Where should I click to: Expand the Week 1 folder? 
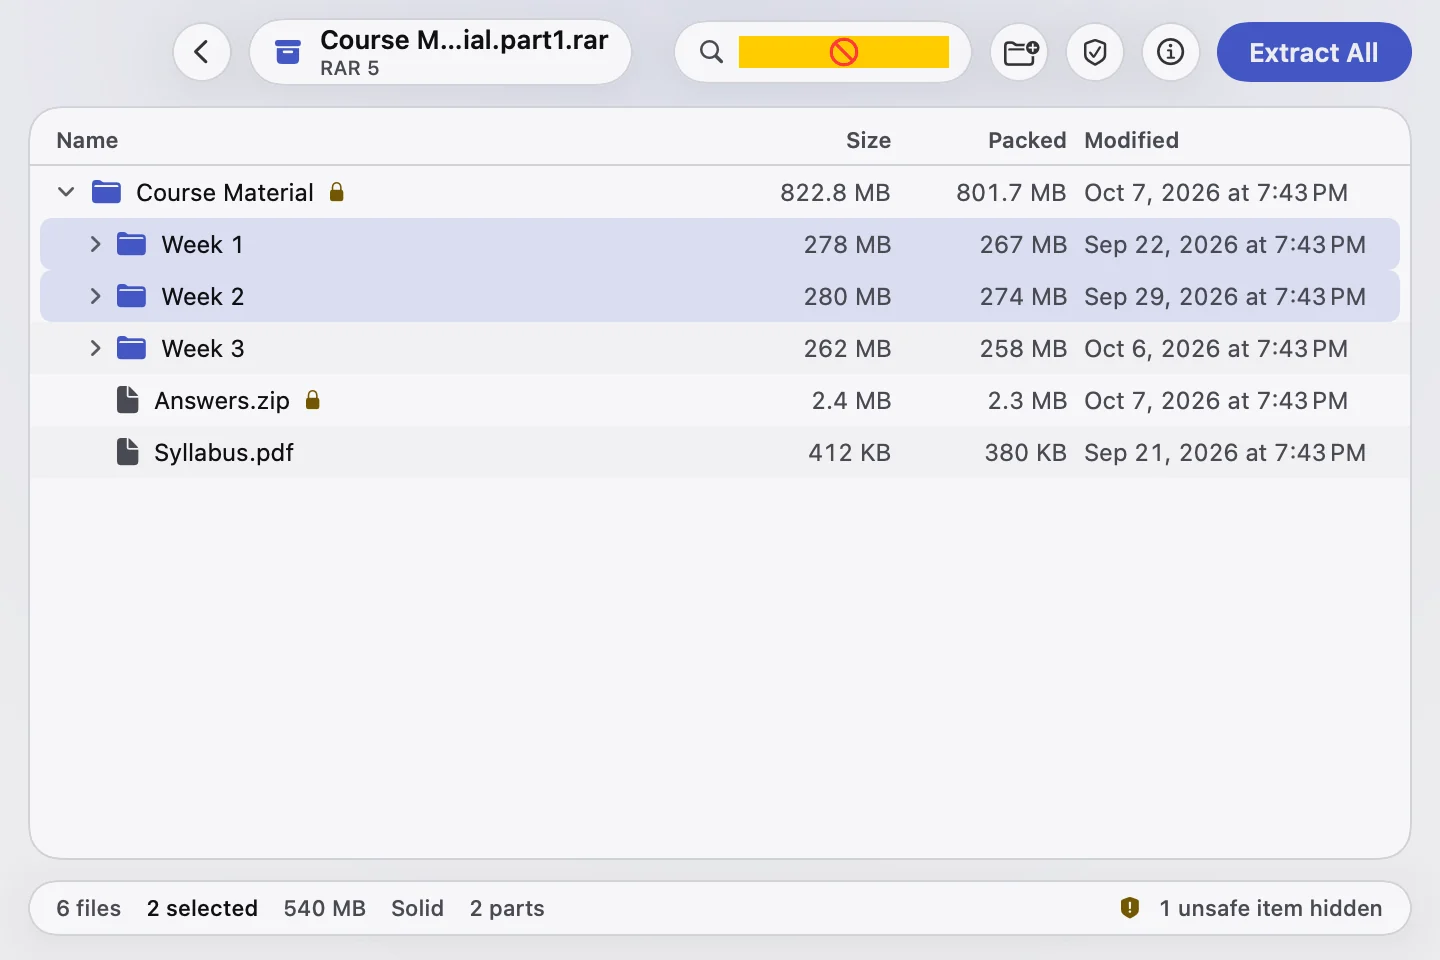(95, 244)
